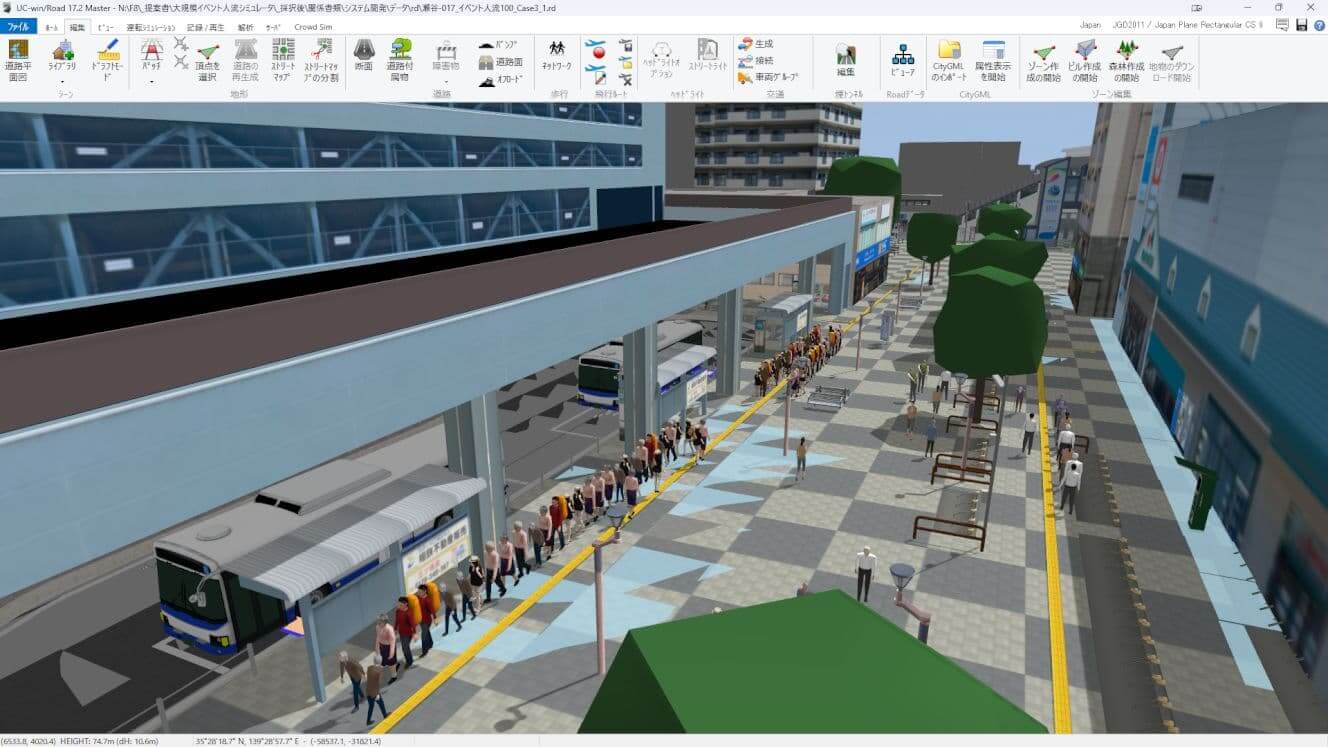Select the 頂点を選択 vertex tool
The height and width of the screenshot is (747, 1328).
tap(208, 60)
